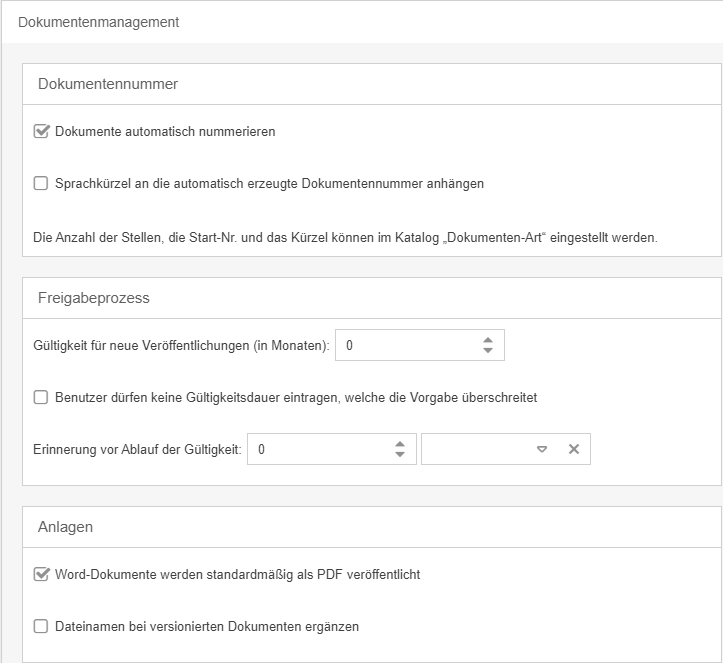The height and width of the screenshot is (663, 723).
Task: Tick the Benutzer dürfen keine Gültigkeitsdauer checkbox
Action: 41,397
